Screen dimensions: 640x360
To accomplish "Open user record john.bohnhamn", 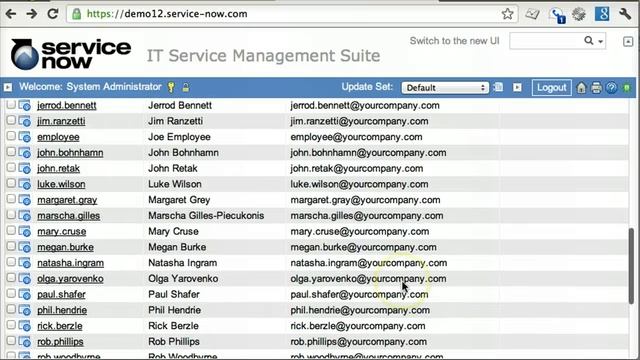I will (x=70, y=153).
